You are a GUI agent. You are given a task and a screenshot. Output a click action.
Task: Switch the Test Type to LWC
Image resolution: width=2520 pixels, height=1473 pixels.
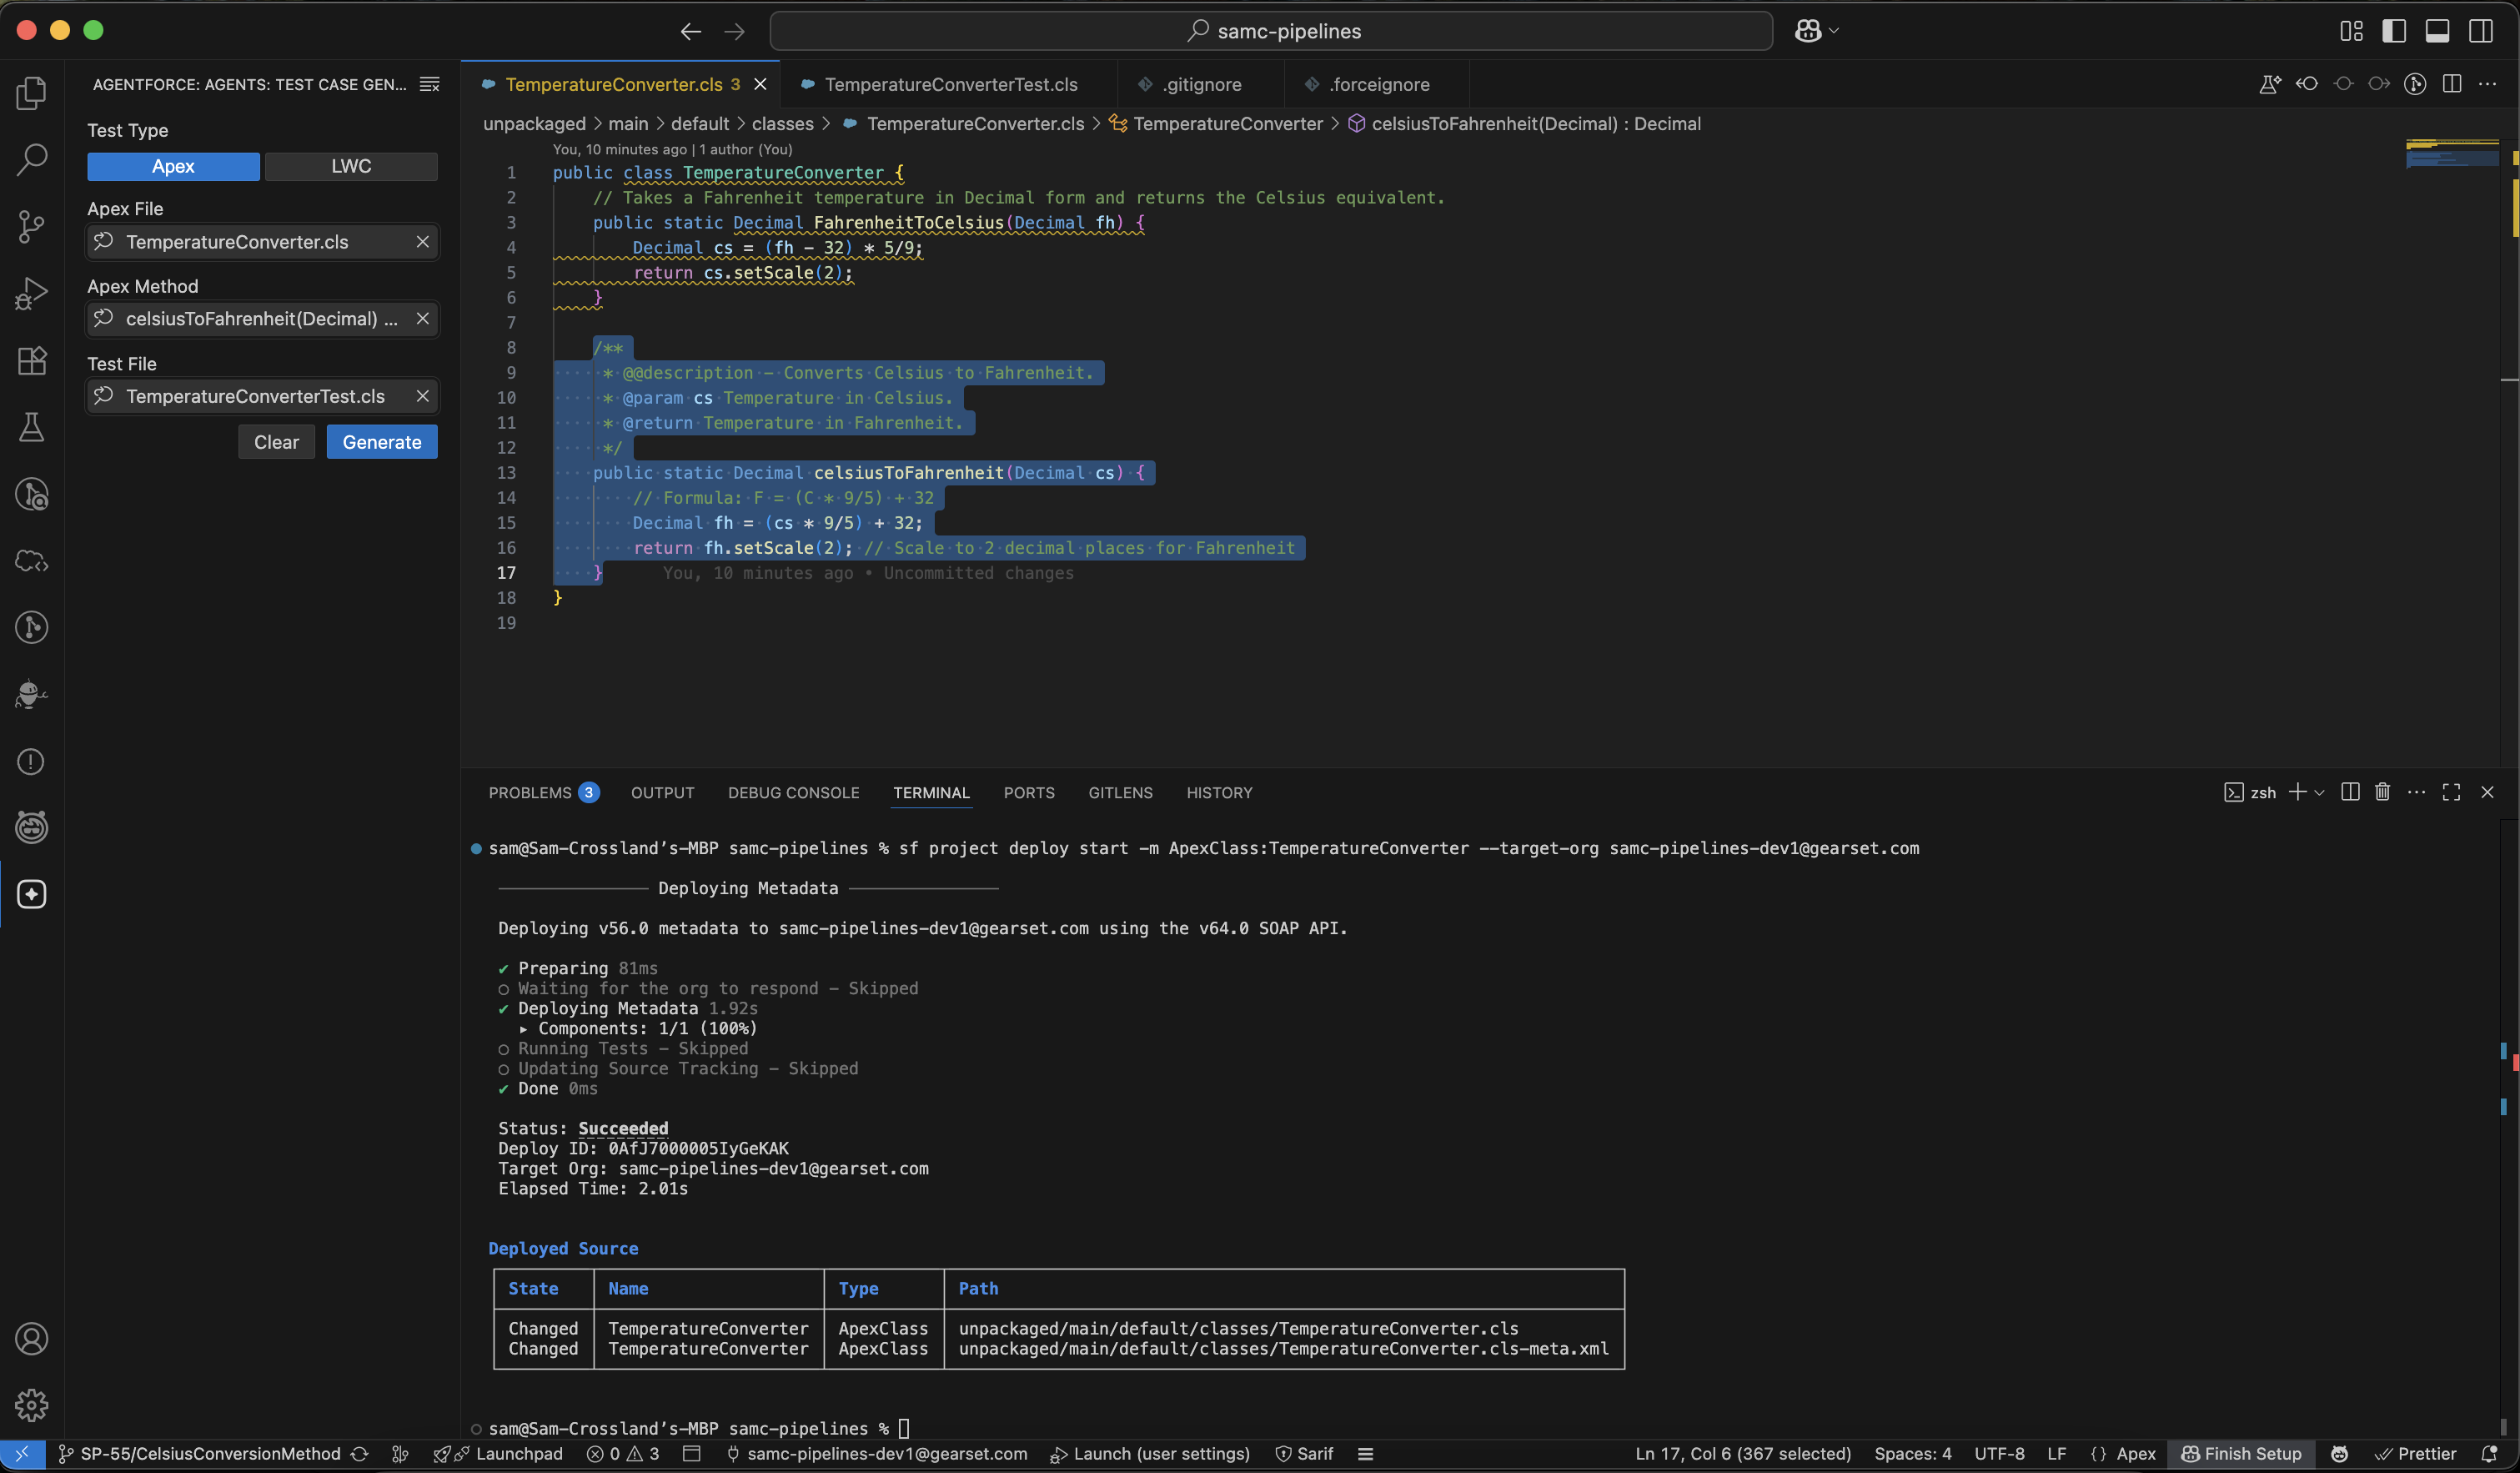point(351,166)
